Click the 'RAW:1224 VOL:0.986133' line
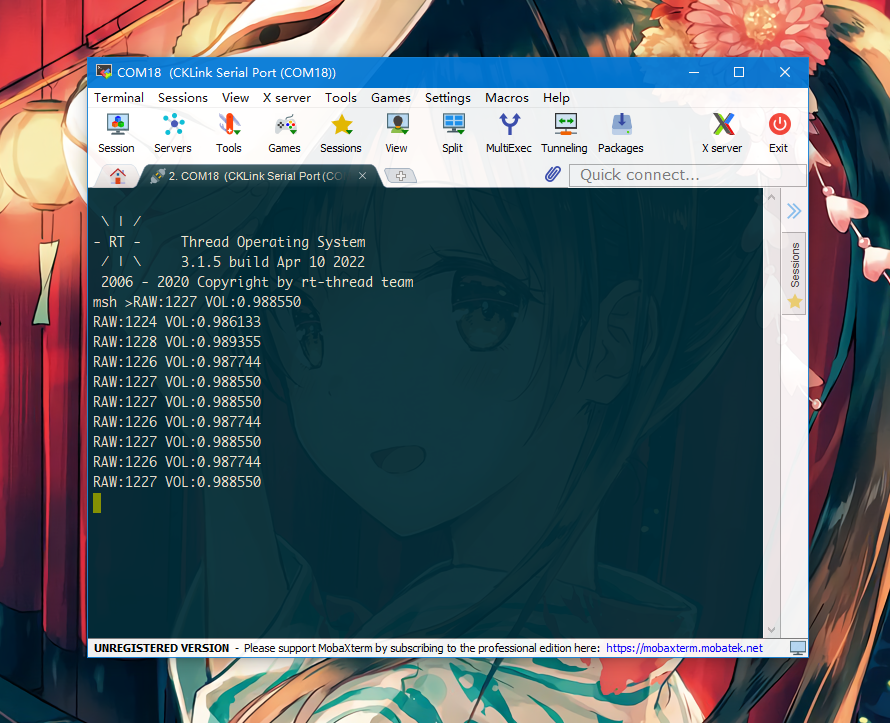Image resolution: width=890 pixels, height=723 pixels. (177, 322)
